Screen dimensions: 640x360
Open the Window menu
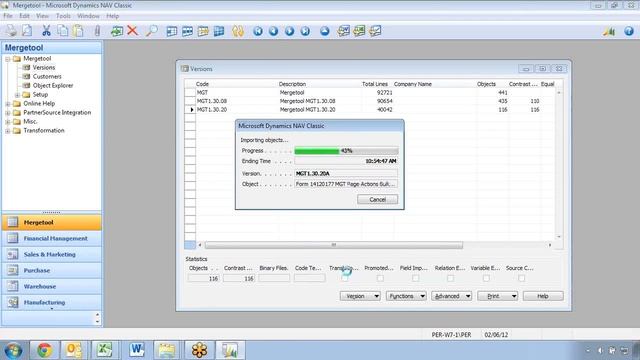coord(88,16)
